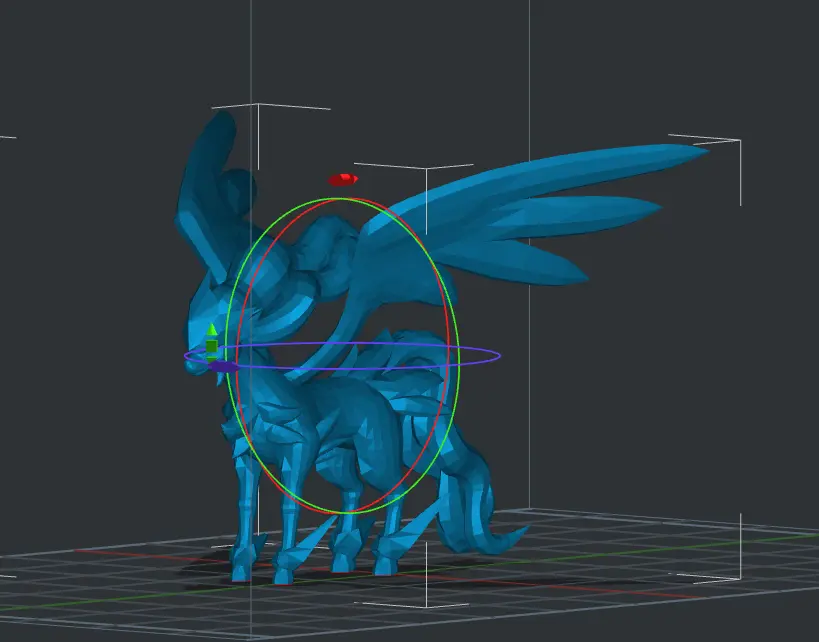Click the green arrow rotation handle
This screenshot has height=642, width=819.
point(212,342)
